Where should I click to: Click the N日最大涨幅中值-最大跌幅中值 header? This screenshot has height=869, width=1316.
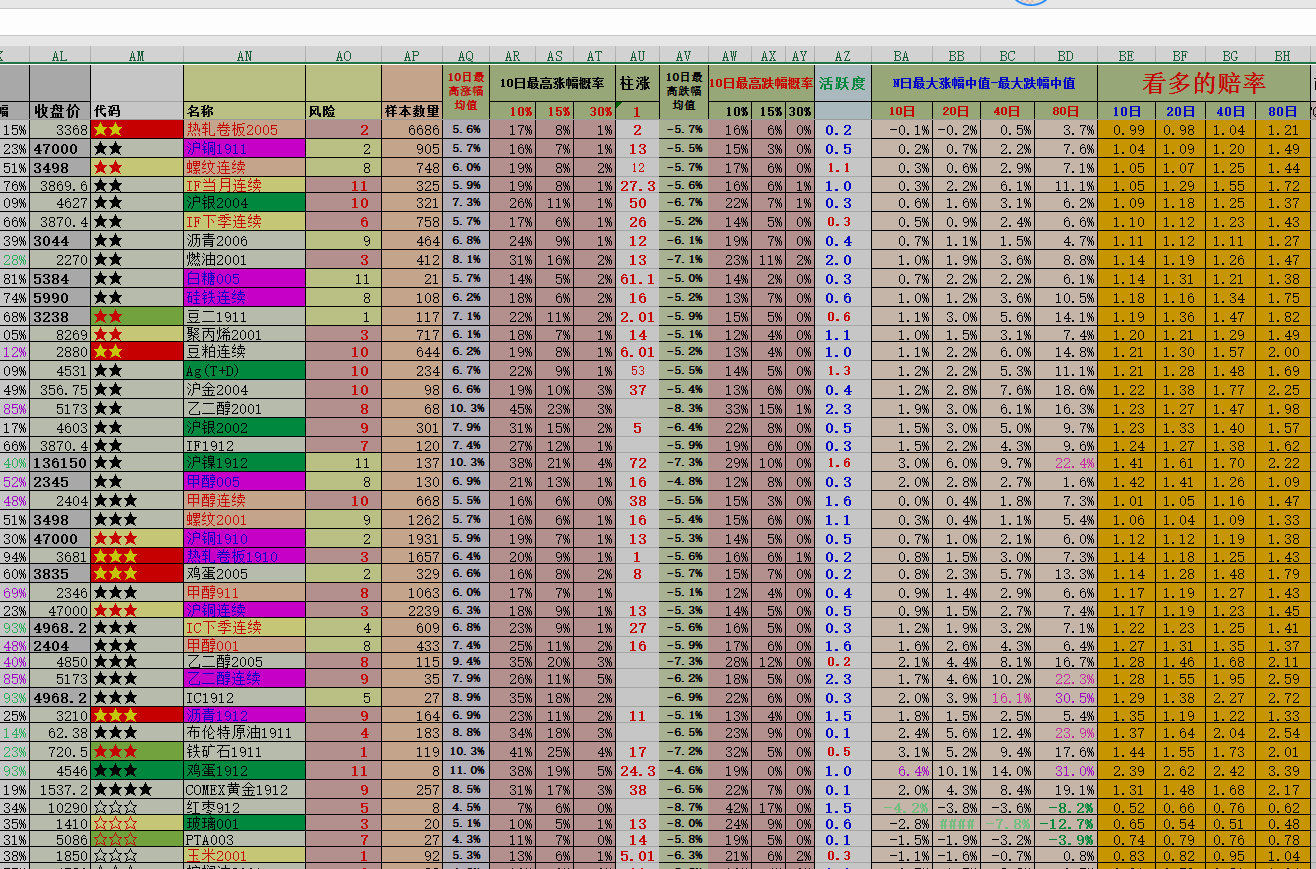[984, 84]
